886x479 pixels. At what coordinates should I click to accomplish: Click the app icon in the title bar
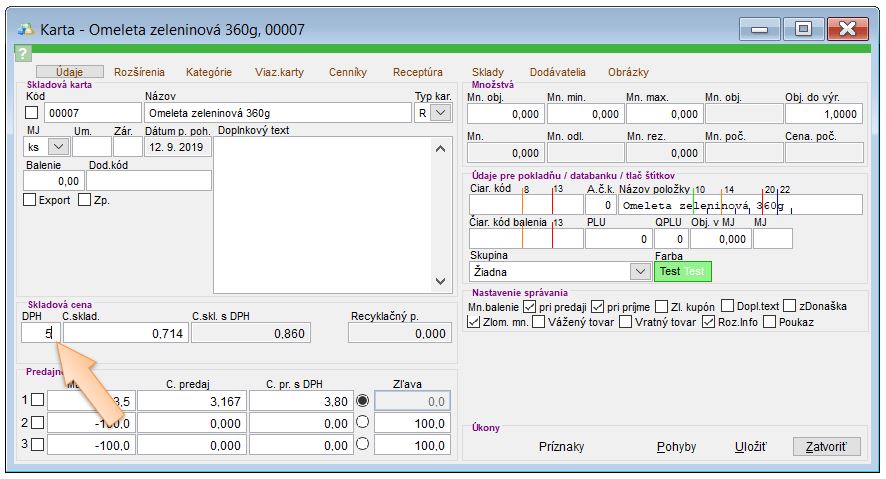[x=25, y=29]
